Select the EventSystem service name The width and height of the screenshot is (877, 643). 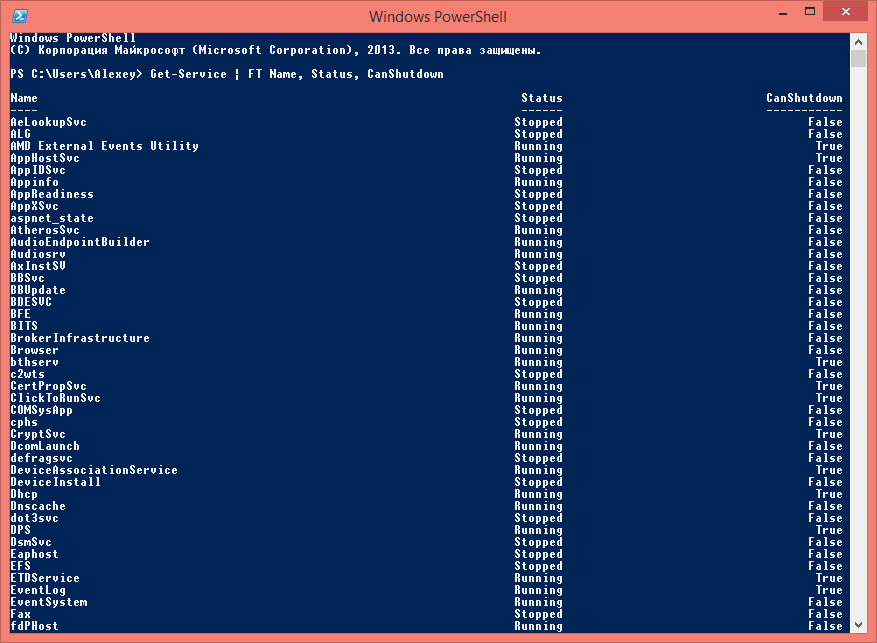pos(49,602)
